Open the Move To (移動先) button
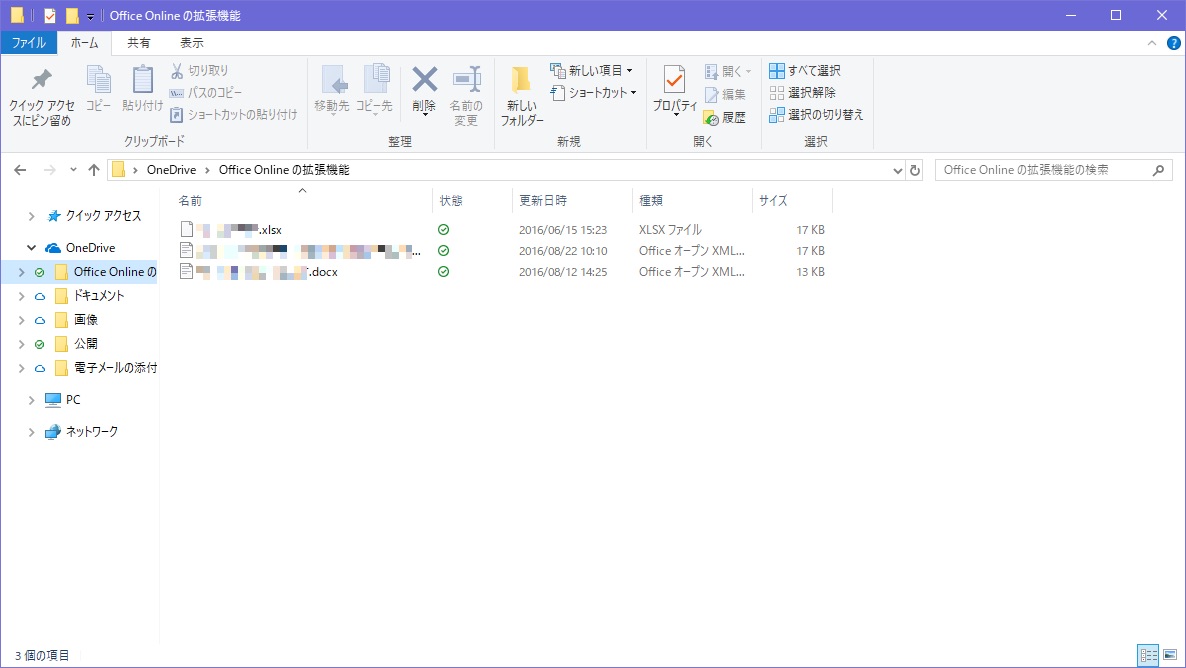This screenshot has height=668, width=1186. point(332,89)
